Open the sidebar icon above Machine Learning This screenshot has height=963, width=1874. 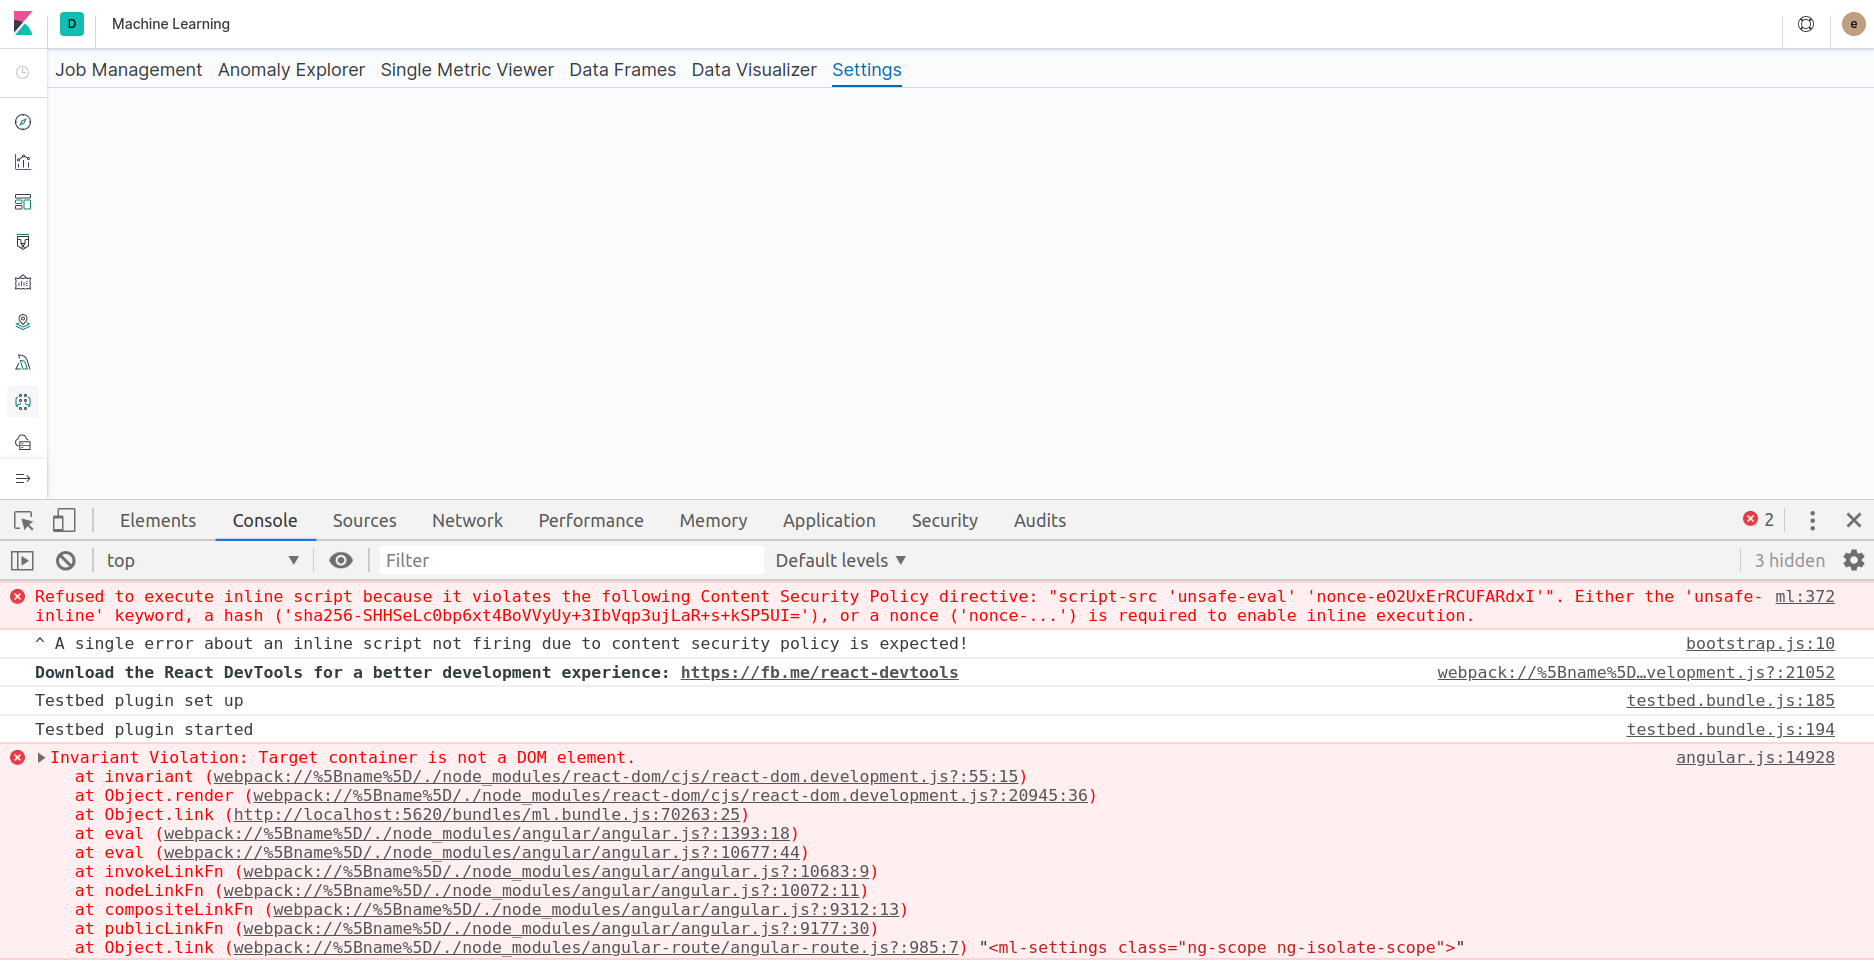[x=23, y=362]
